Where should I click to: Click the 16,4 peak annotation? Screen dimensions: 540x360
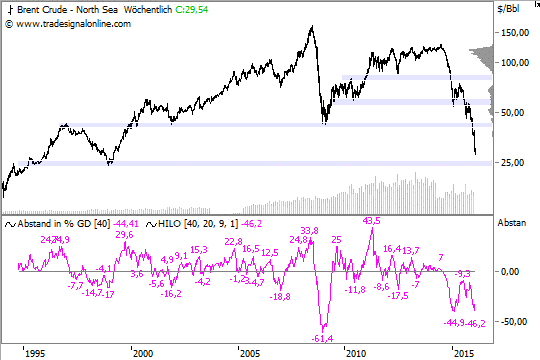[x=392, y=249]
